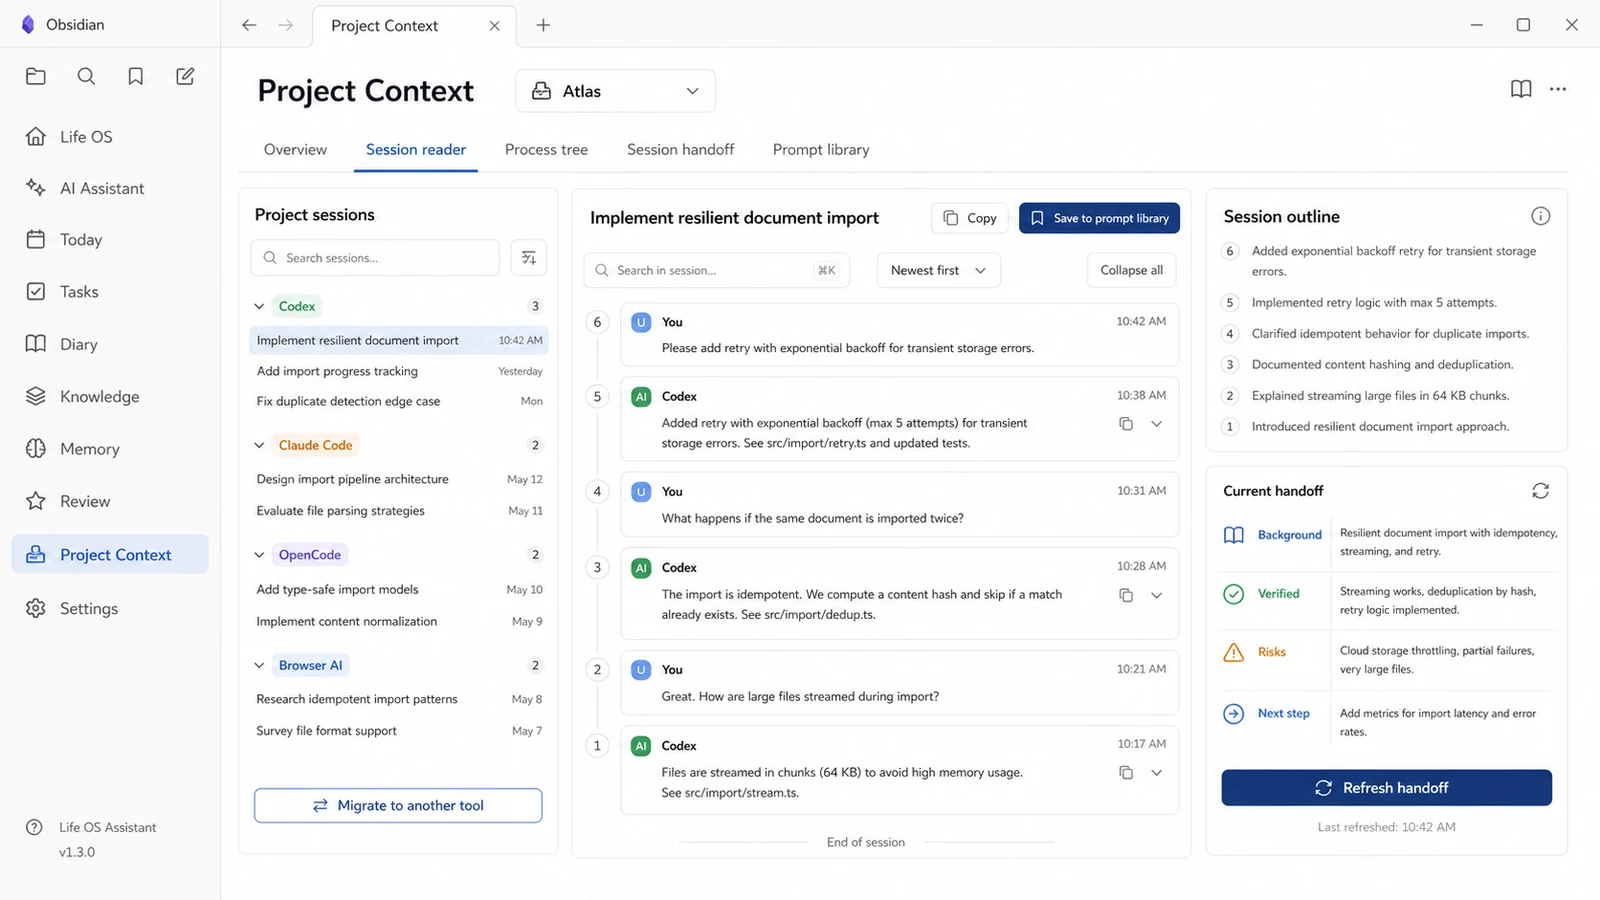Open Diary in the sidebar

[x=110, y=344]
